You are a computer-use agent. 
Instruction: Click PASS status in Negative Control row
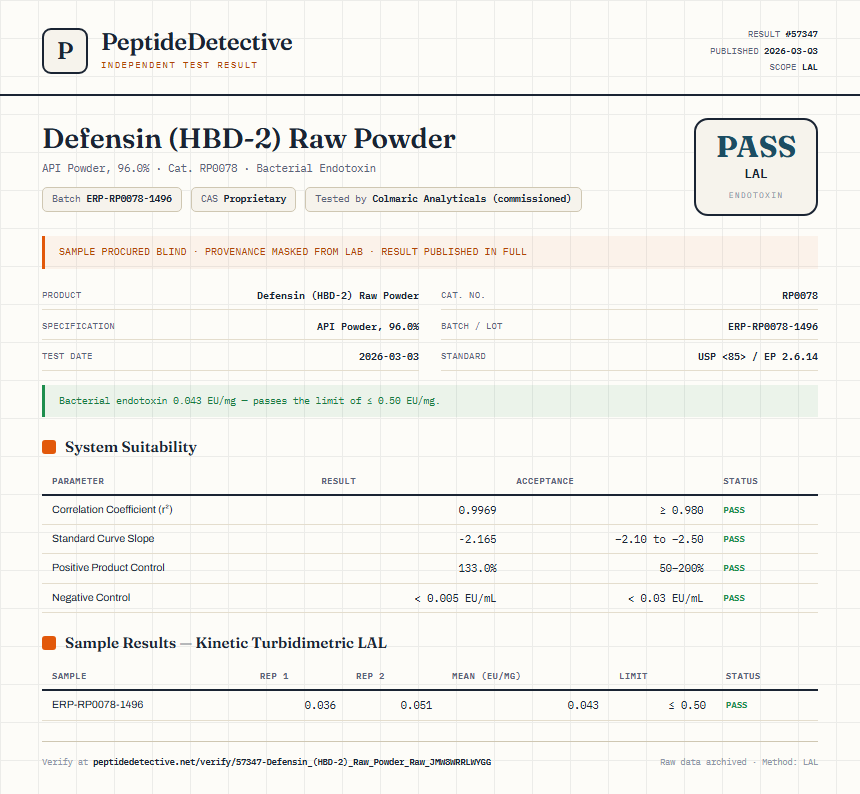734,598
